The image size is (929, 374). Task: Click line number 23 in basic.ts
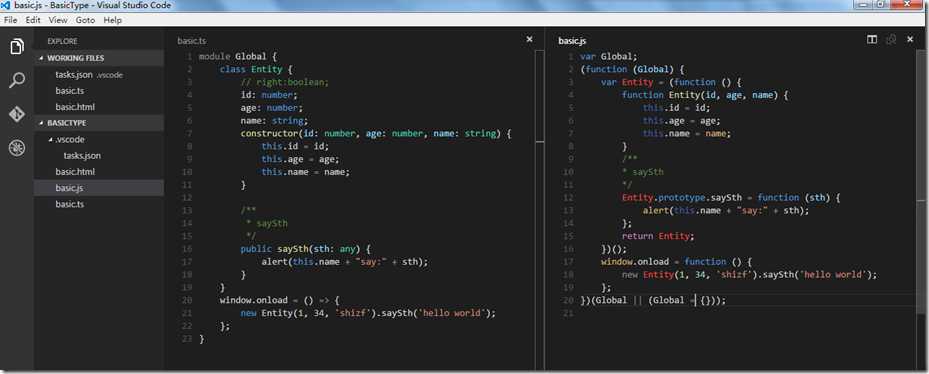(x=187, y=339)
